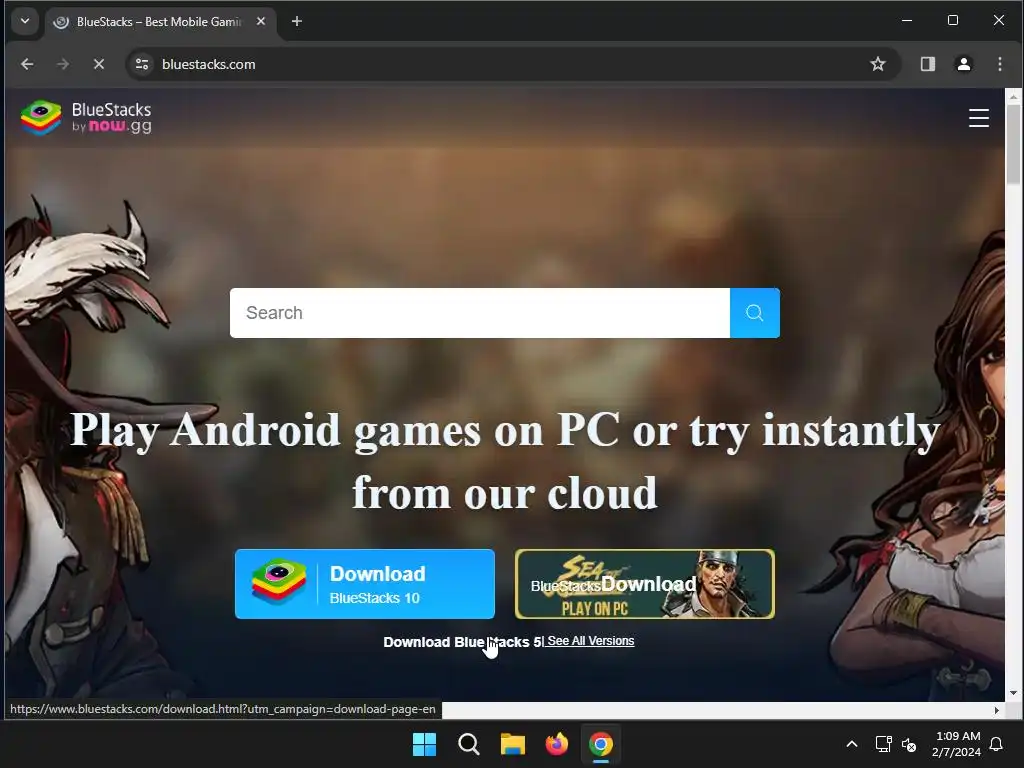Open the tab search dropdown arrow

point(25,21)
